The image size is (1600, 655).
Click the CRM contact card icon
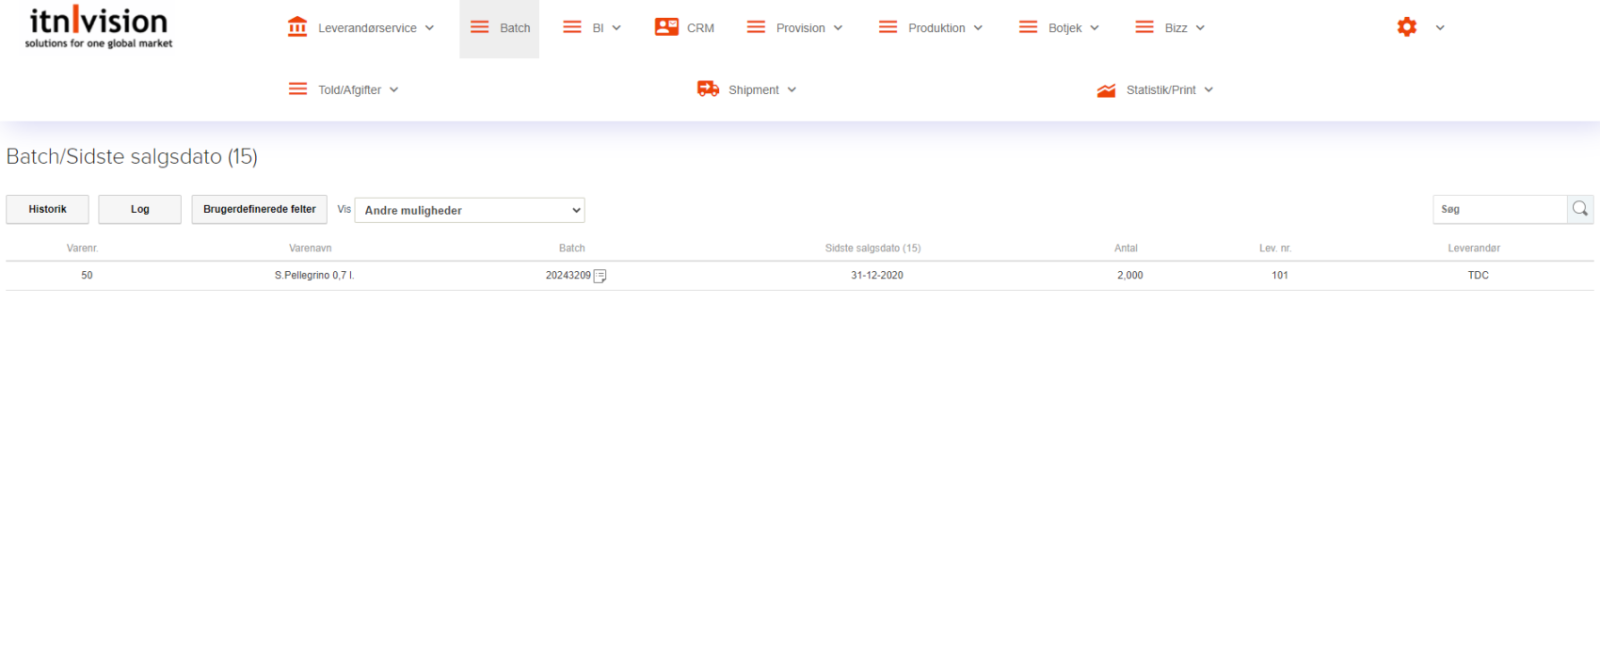pyautogui.click(x=666, y=27)
